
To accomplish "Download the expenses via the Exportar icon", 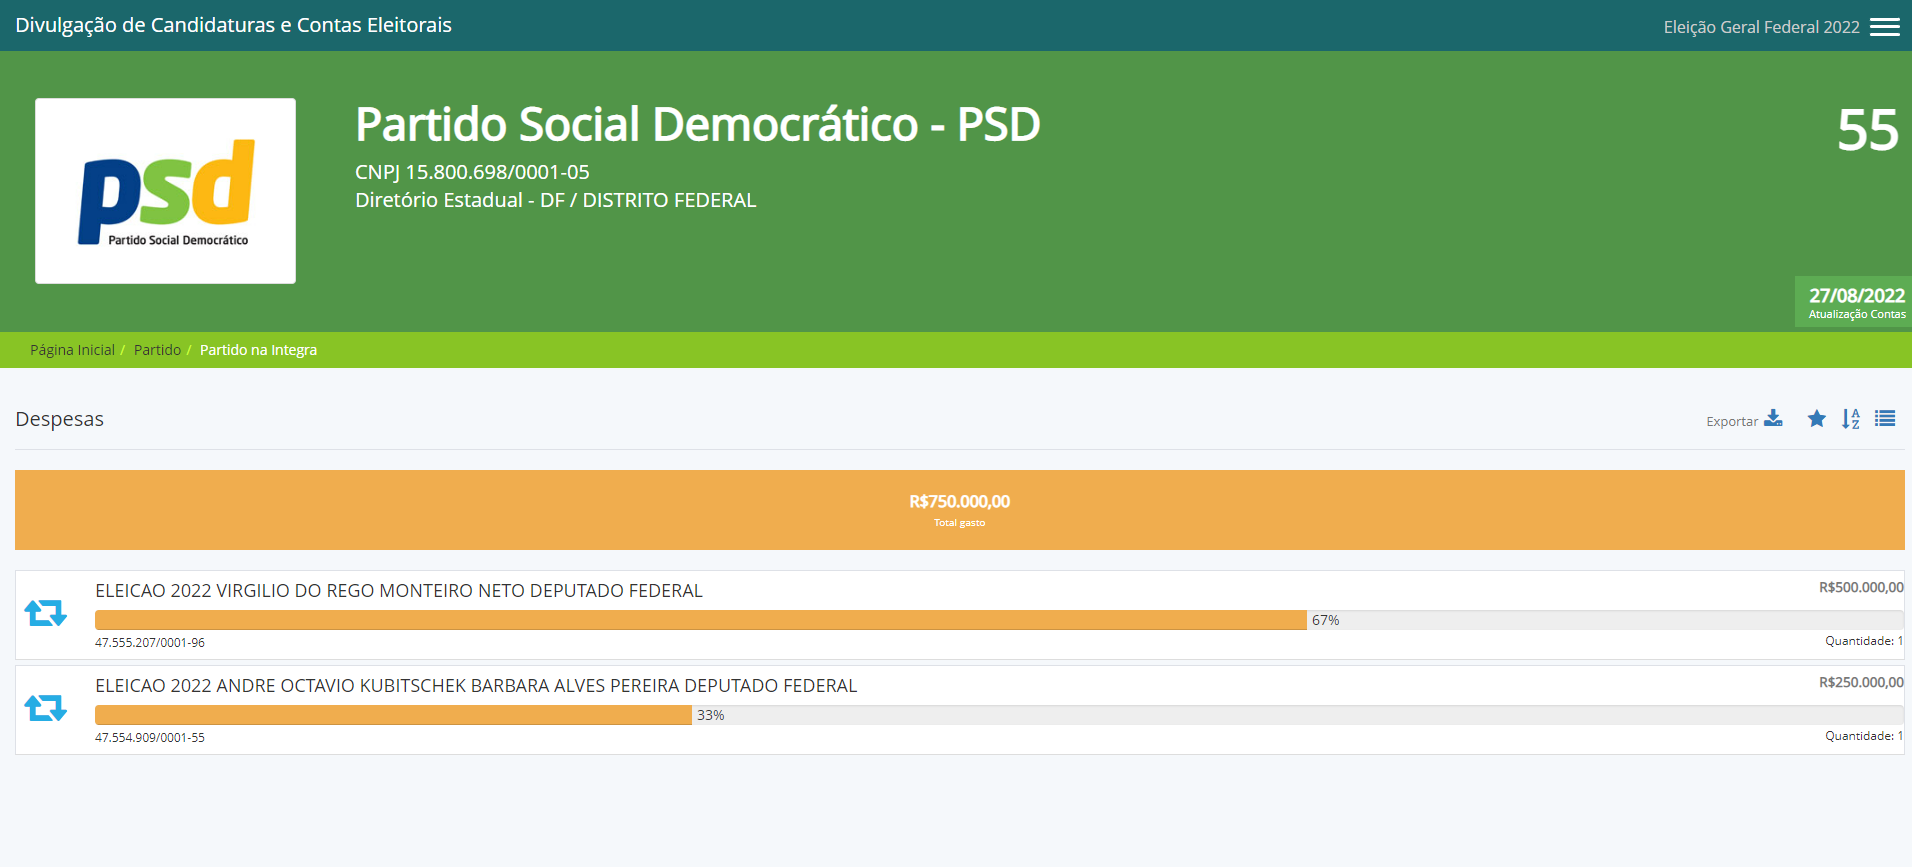I will [1773, 419].
